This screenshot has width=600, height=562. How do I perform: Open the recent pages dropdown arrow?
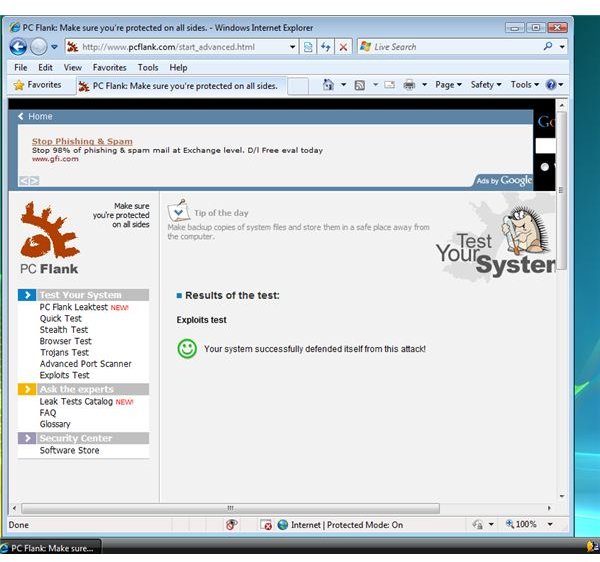pyautogui.click(x=54, y=47)
